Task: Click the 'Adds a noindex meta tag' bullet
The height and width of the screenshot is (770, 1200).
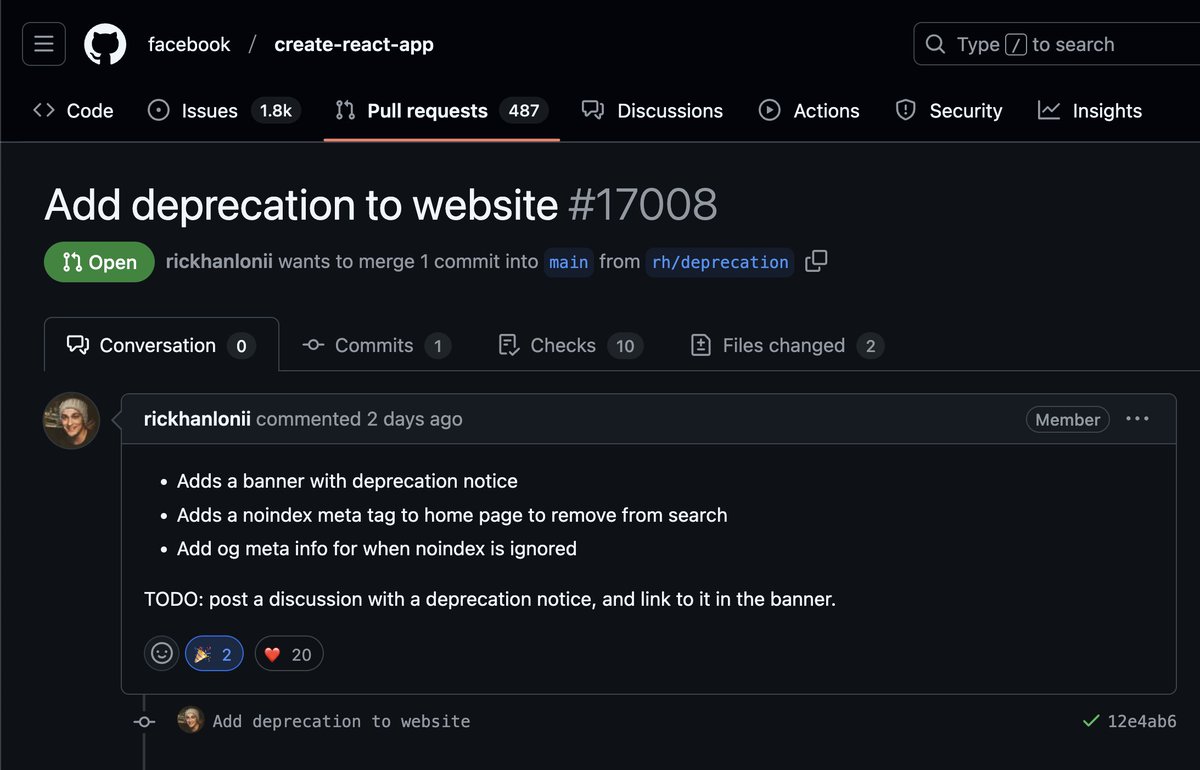Action: [x=452, y=515]
